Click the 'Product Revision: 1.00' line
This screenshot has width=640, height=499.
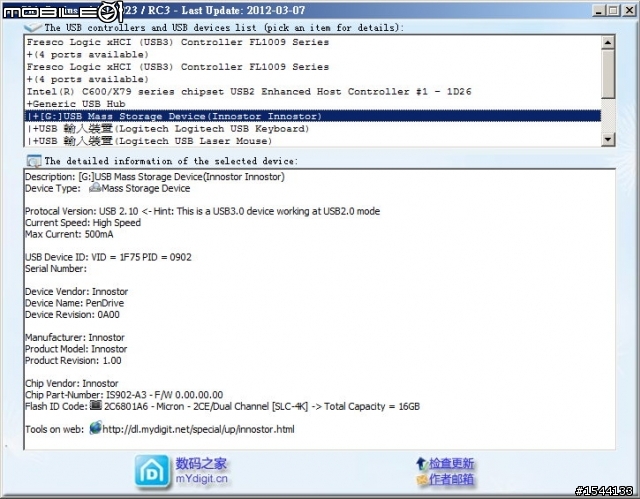pos(73,361)
